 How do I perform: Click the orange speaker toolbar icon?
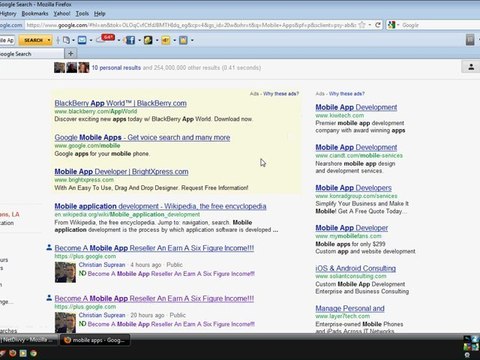click(x=166, y=40)
